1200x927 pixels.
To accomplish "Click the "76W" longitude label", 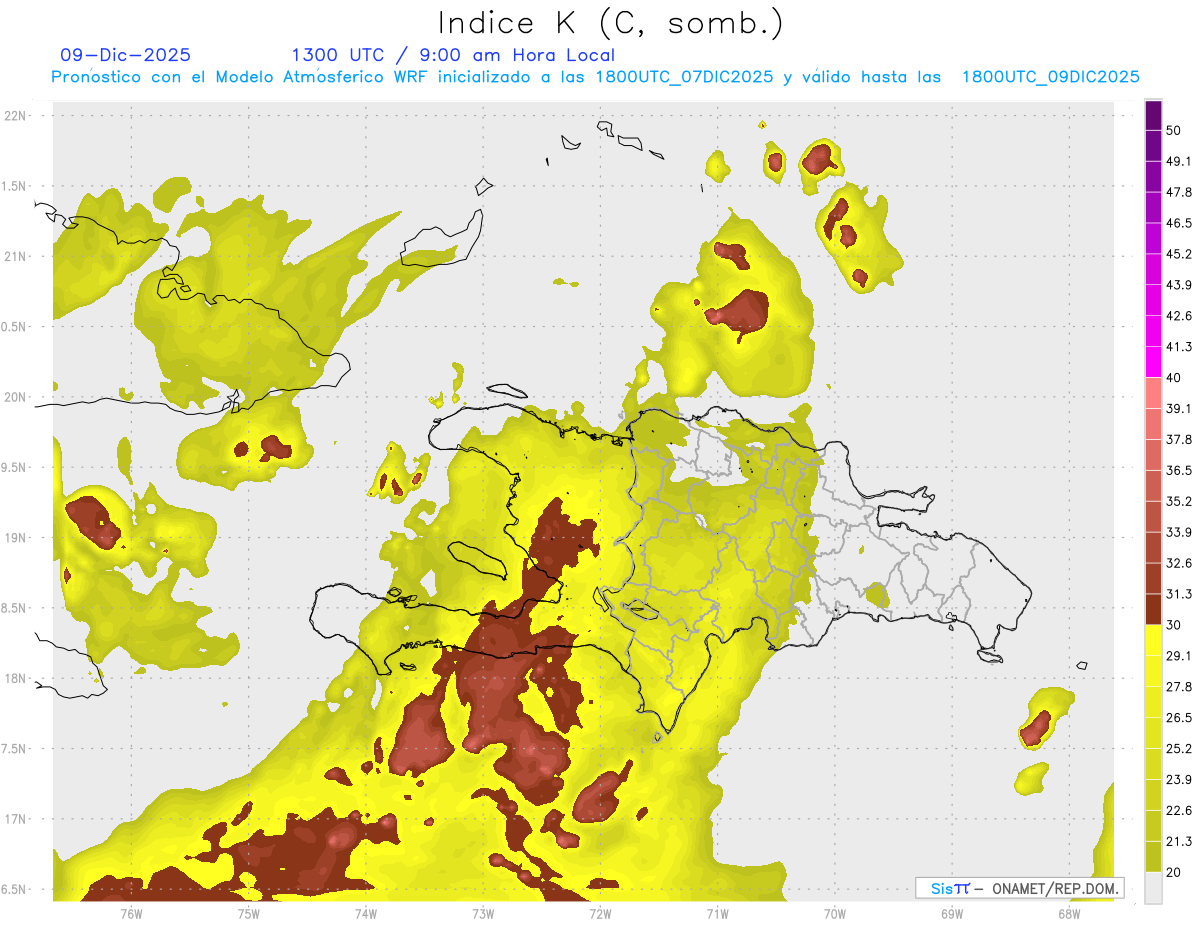I will [131, 914].
